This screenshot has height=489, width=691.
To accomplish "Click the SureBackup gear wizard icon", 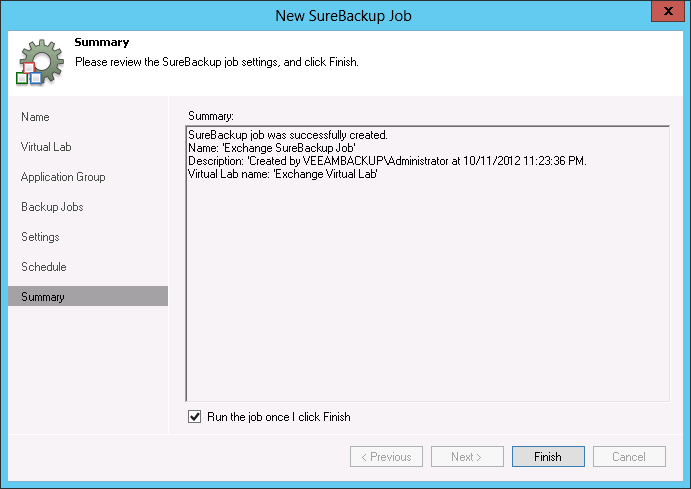I will pyautogui.click(x=38, y=61).
